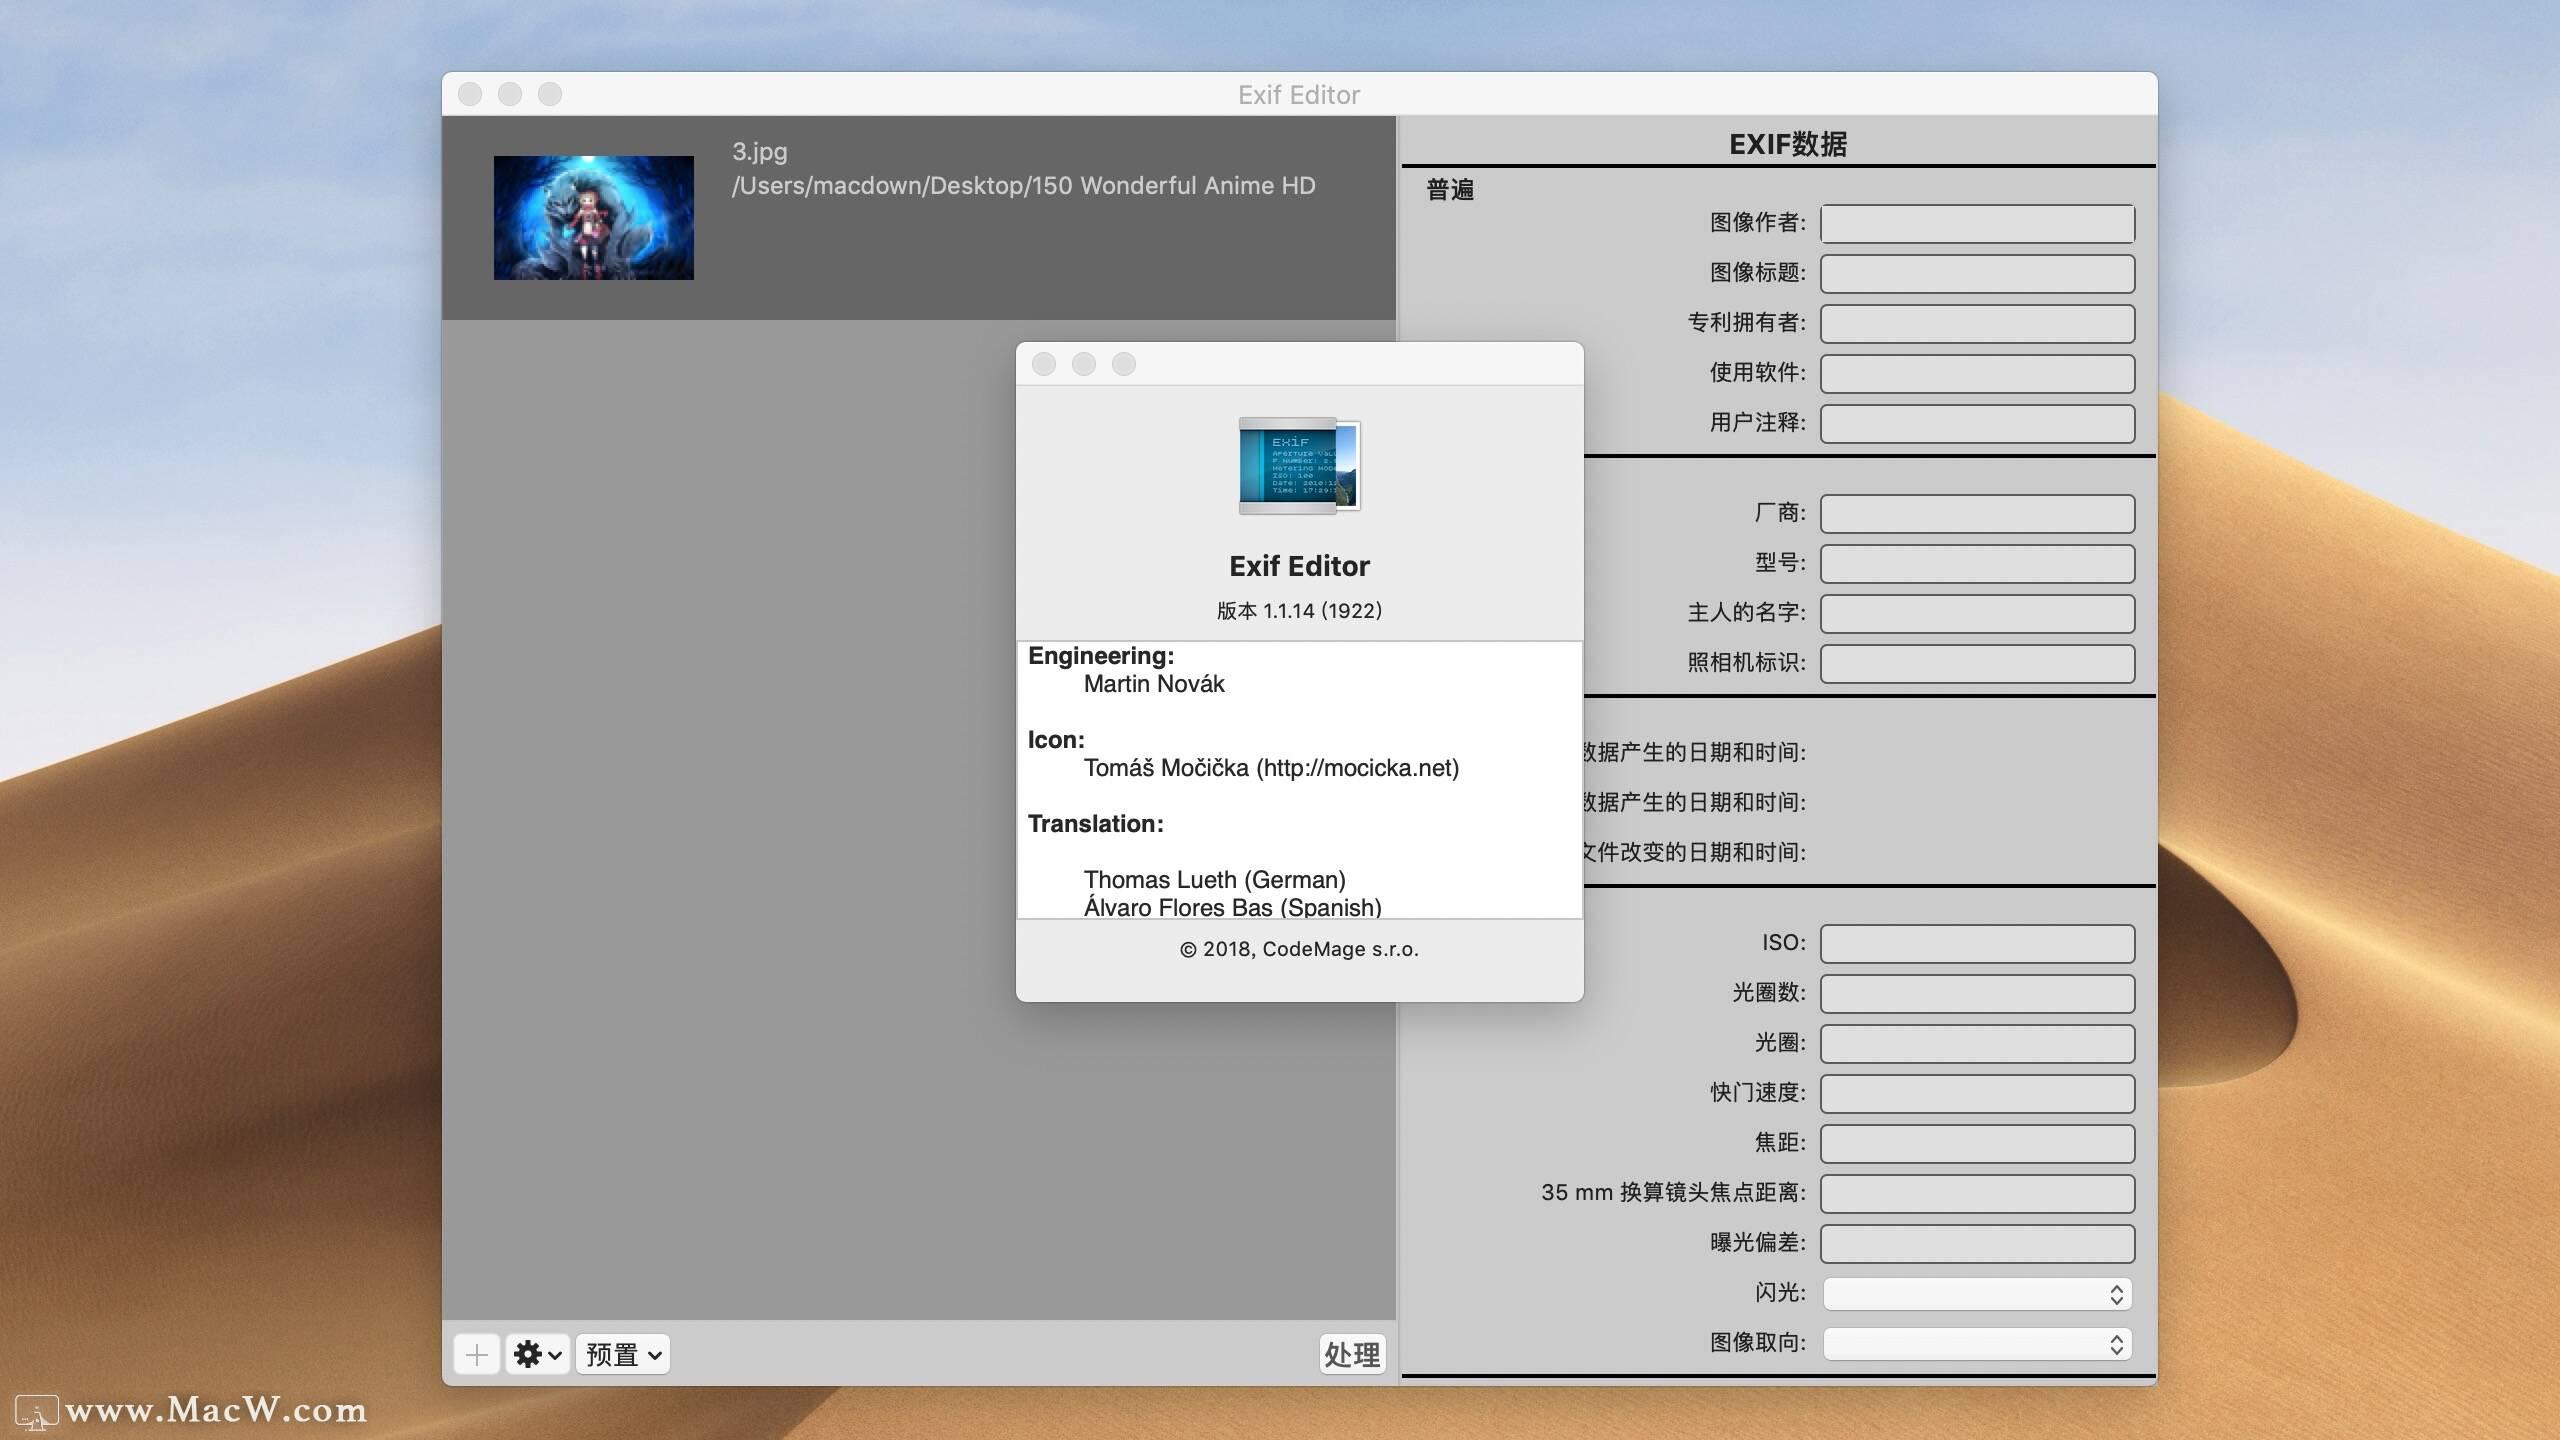Click the Exif Editor app icon in About
The width and height of the screenshot is (2560, 1440).
(x=1299, y=466)
